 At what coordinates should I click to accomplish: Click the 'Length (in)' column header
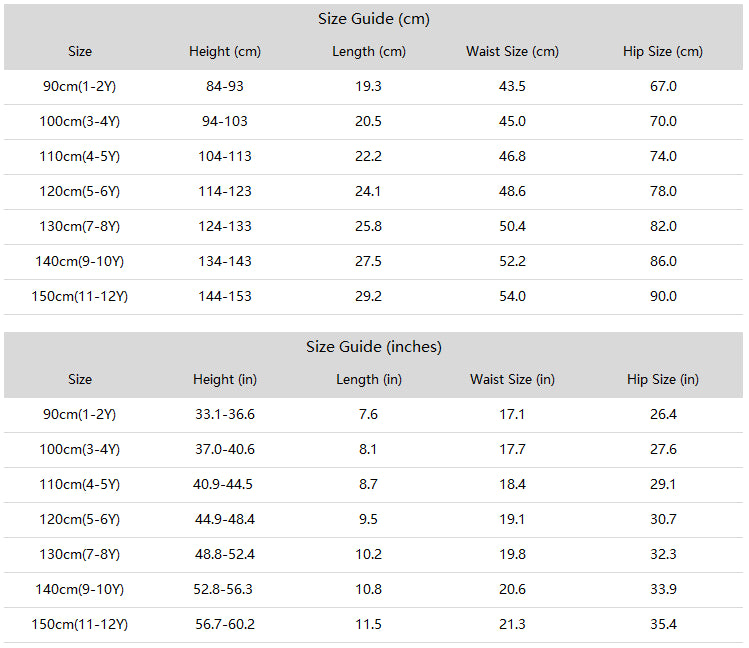(x=368, y=379)
